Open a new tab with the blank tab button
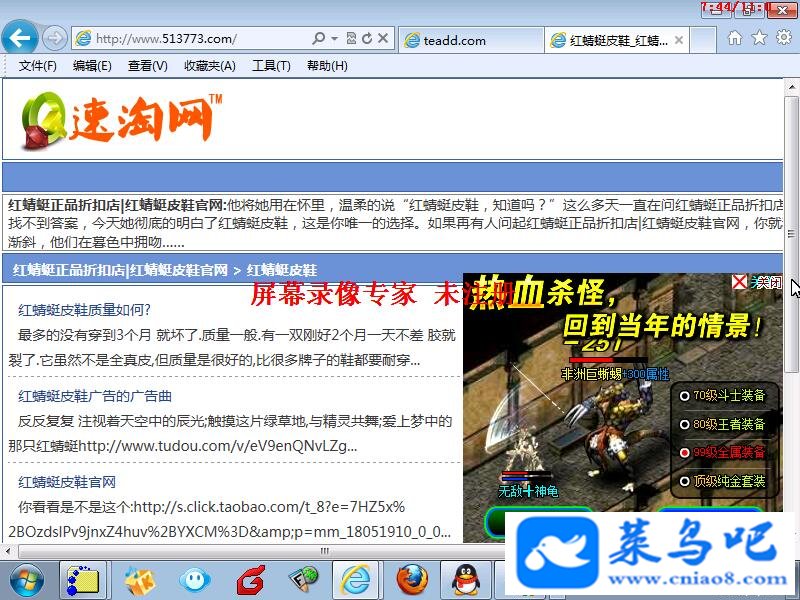 click(x=703, y=40)
